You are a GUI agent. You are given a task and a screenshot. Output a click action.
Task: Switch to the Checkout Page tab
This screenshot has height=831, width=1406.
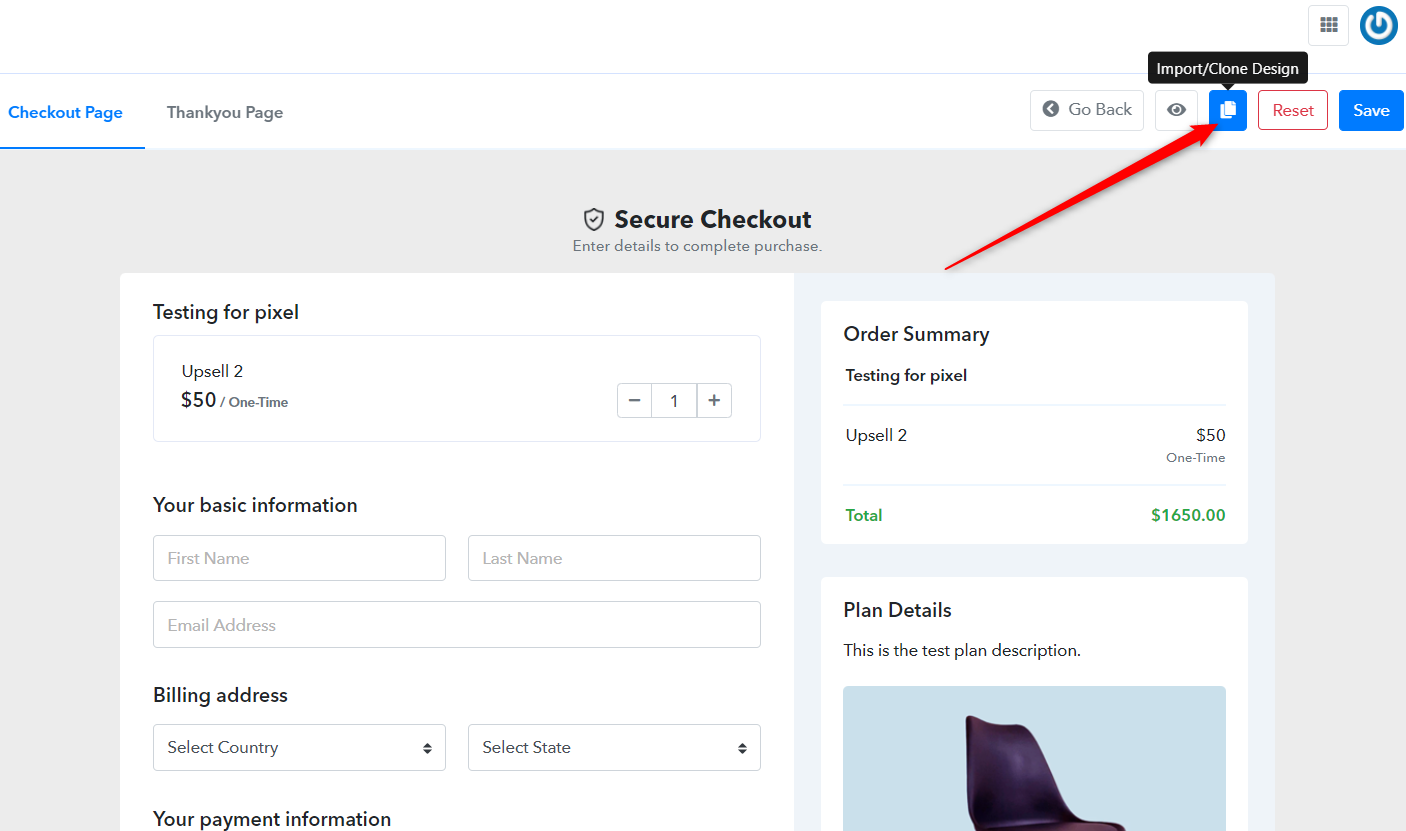65,112
